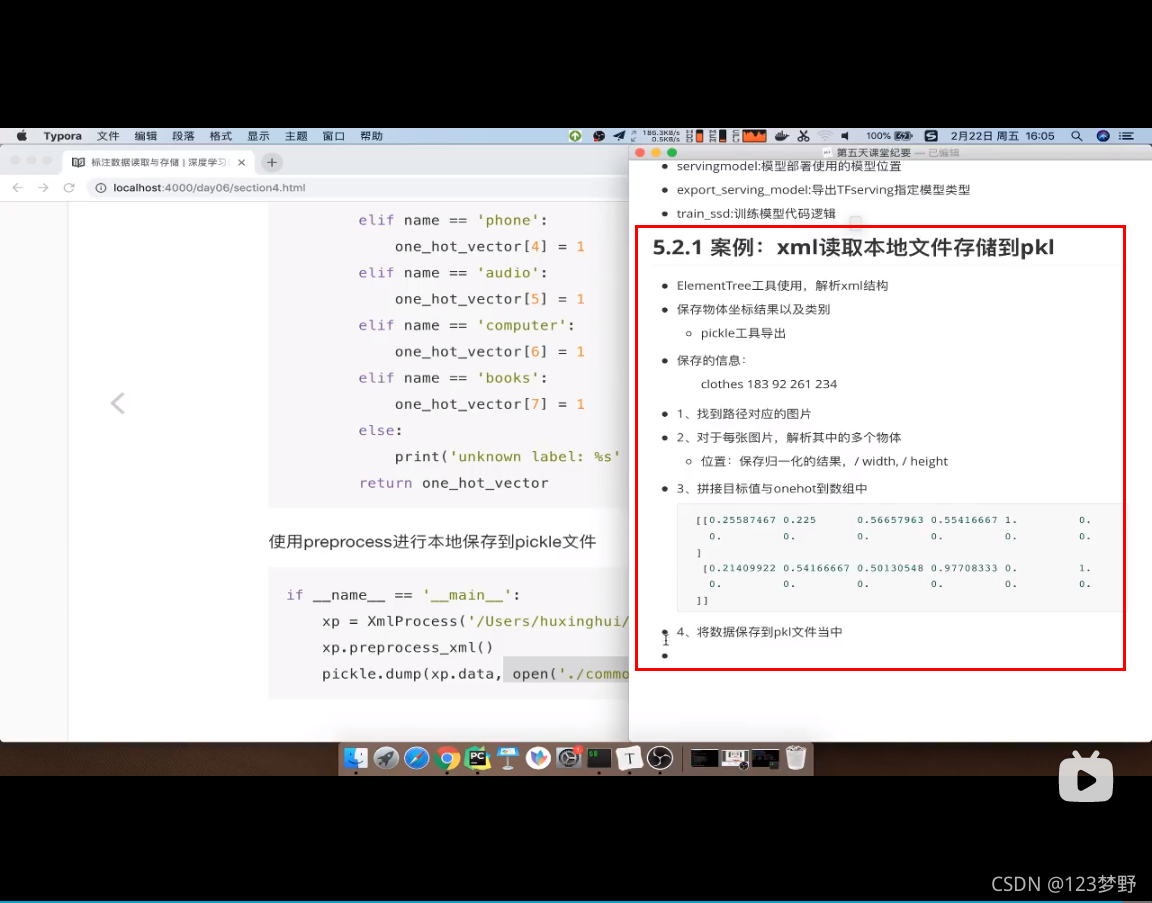Click the 第五天课堂纪要 window title

pyautogui.click(x=873, y=153)
